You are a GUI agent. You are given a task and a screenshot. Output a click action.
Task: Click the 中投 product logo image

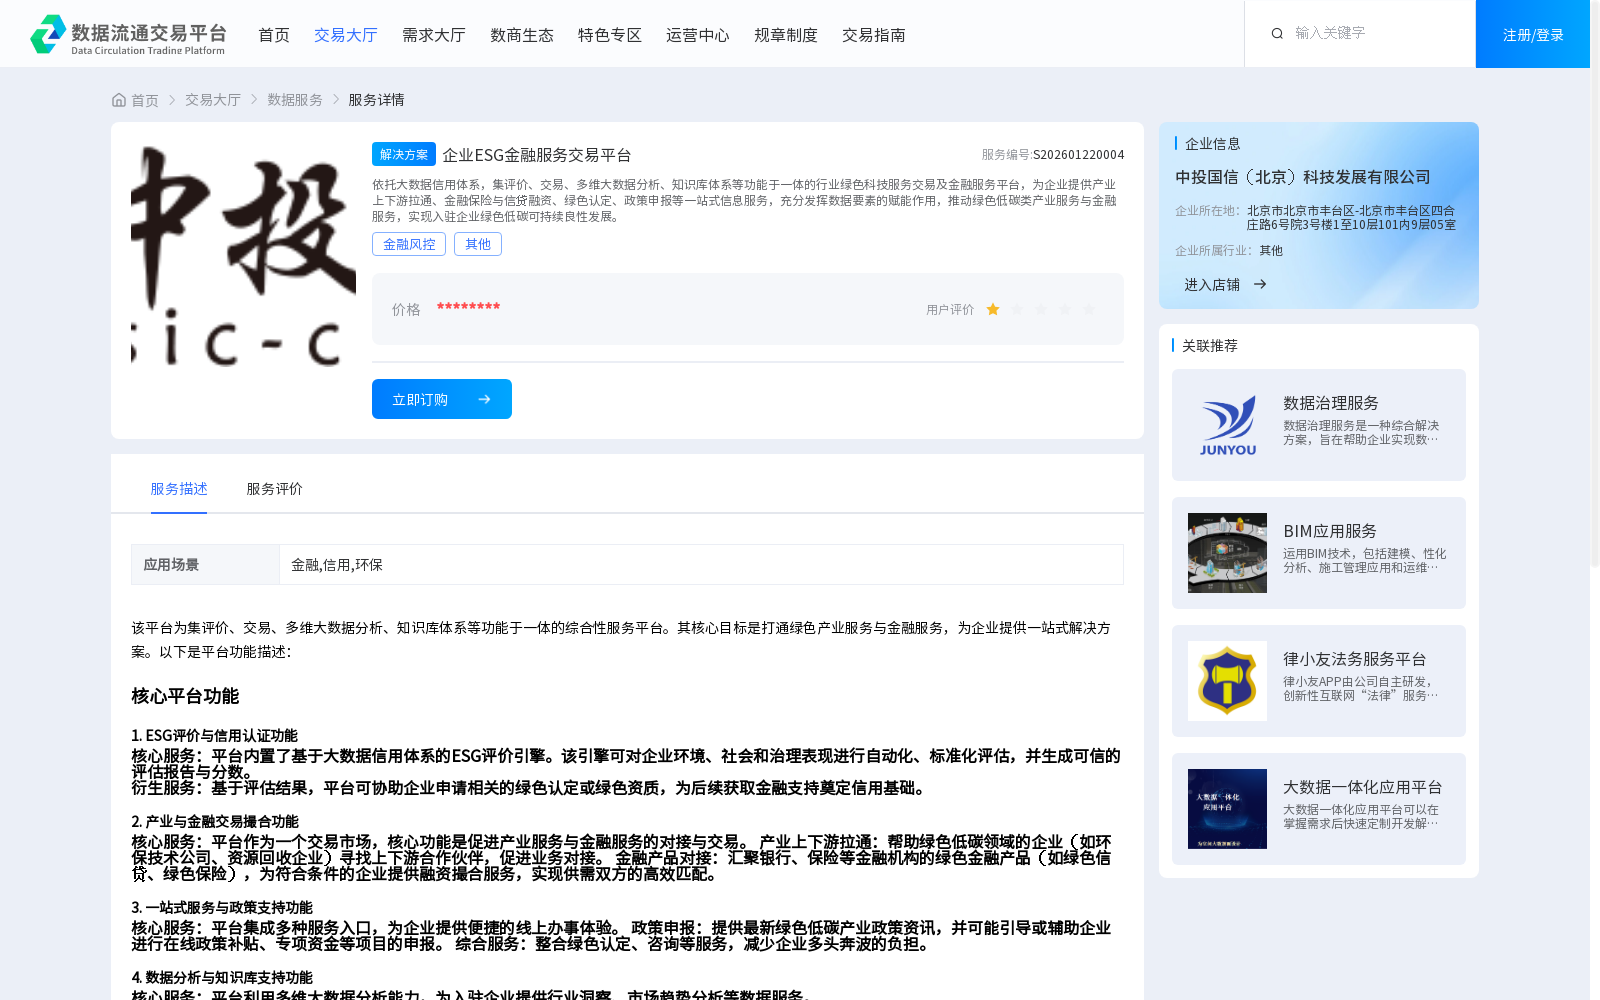(243, 254)
